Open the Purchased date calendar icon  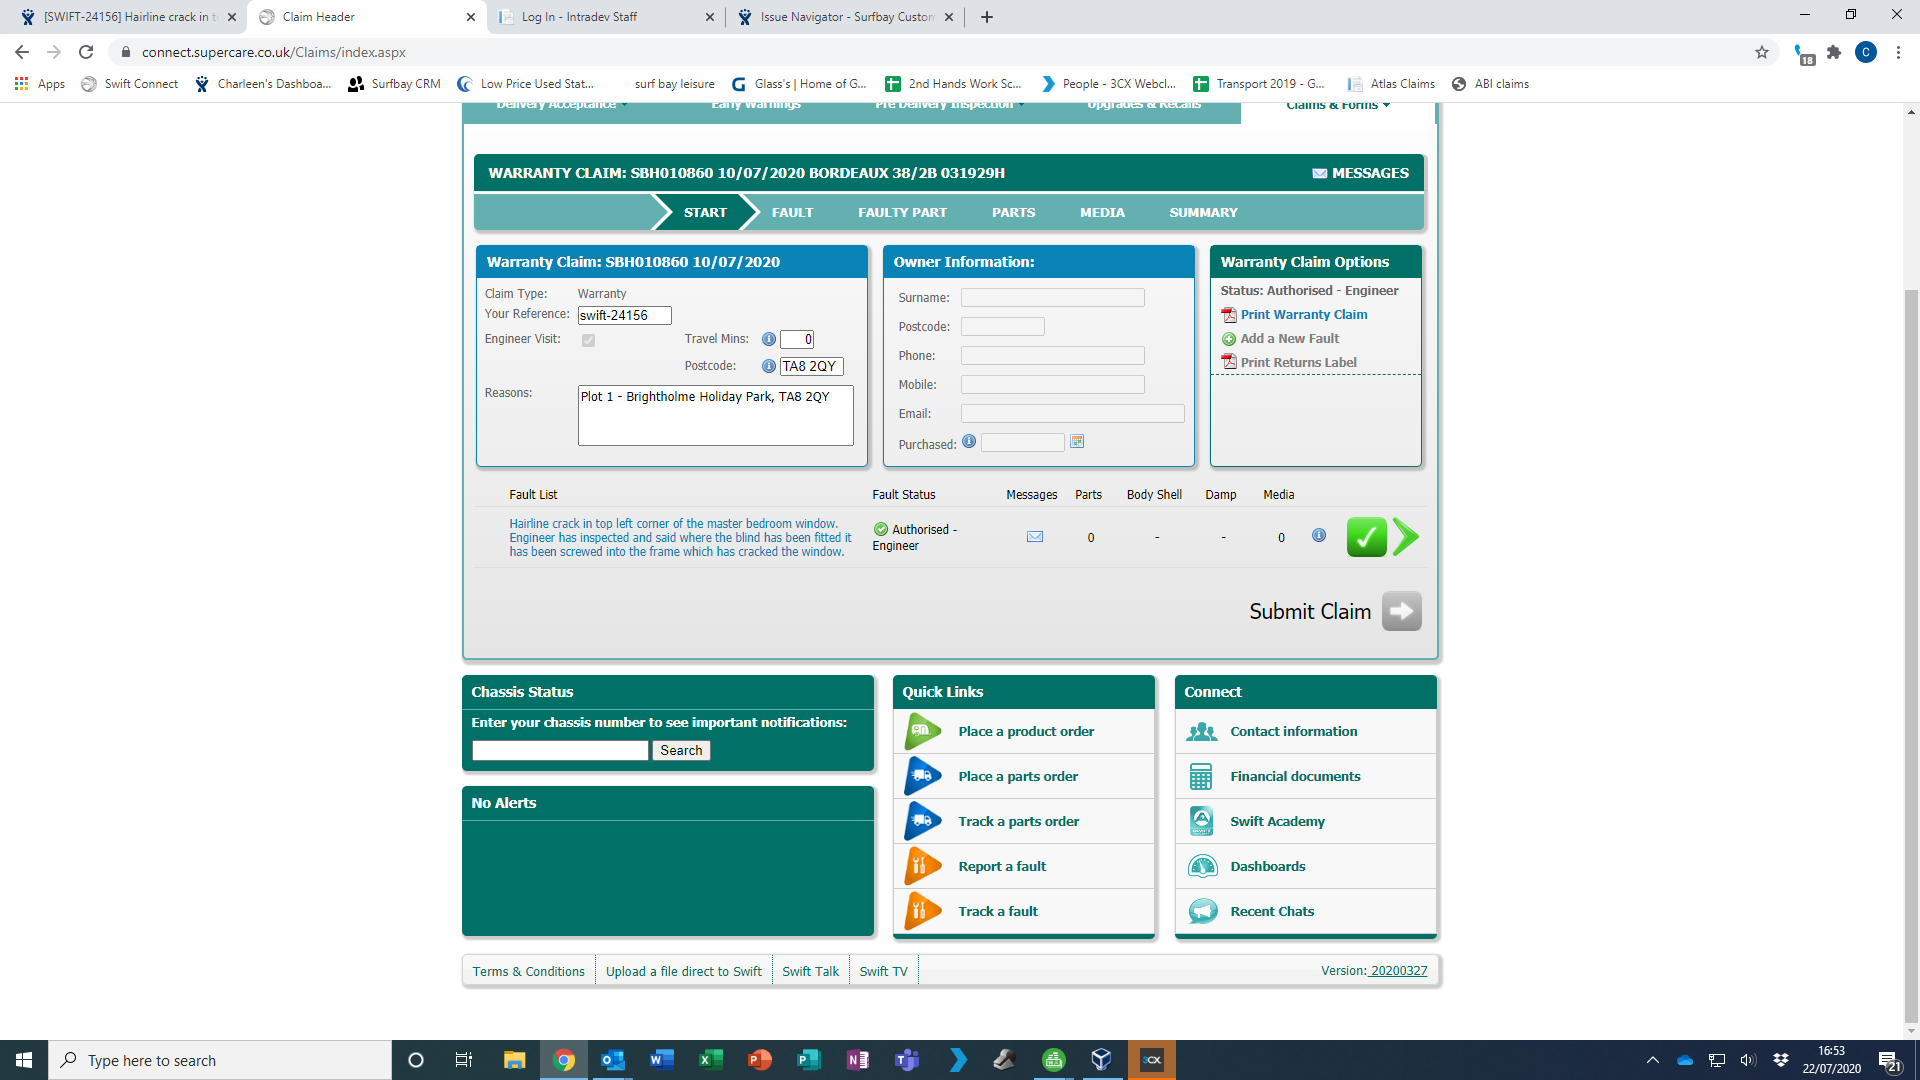tap(1077, 442)
